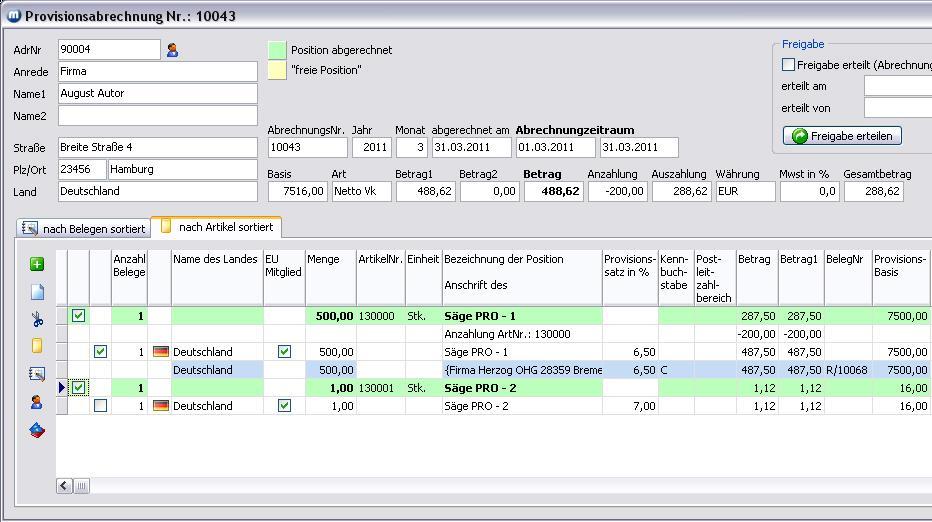This screenshot has height=522, width=932.
Task: Click the scissors cut icon
Action: [37, 320]
